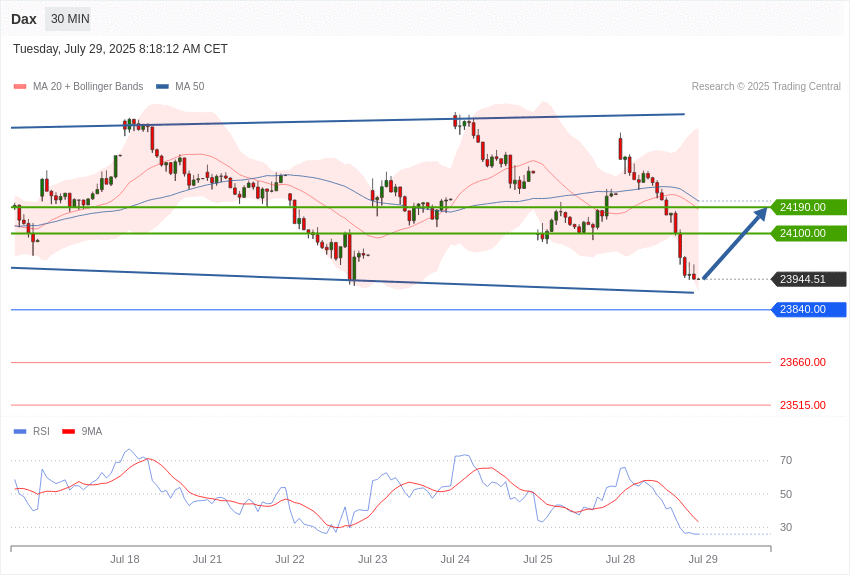Click the Jul 28 date axis label
This screenshot has height=576, width=850.
point(620,559)
